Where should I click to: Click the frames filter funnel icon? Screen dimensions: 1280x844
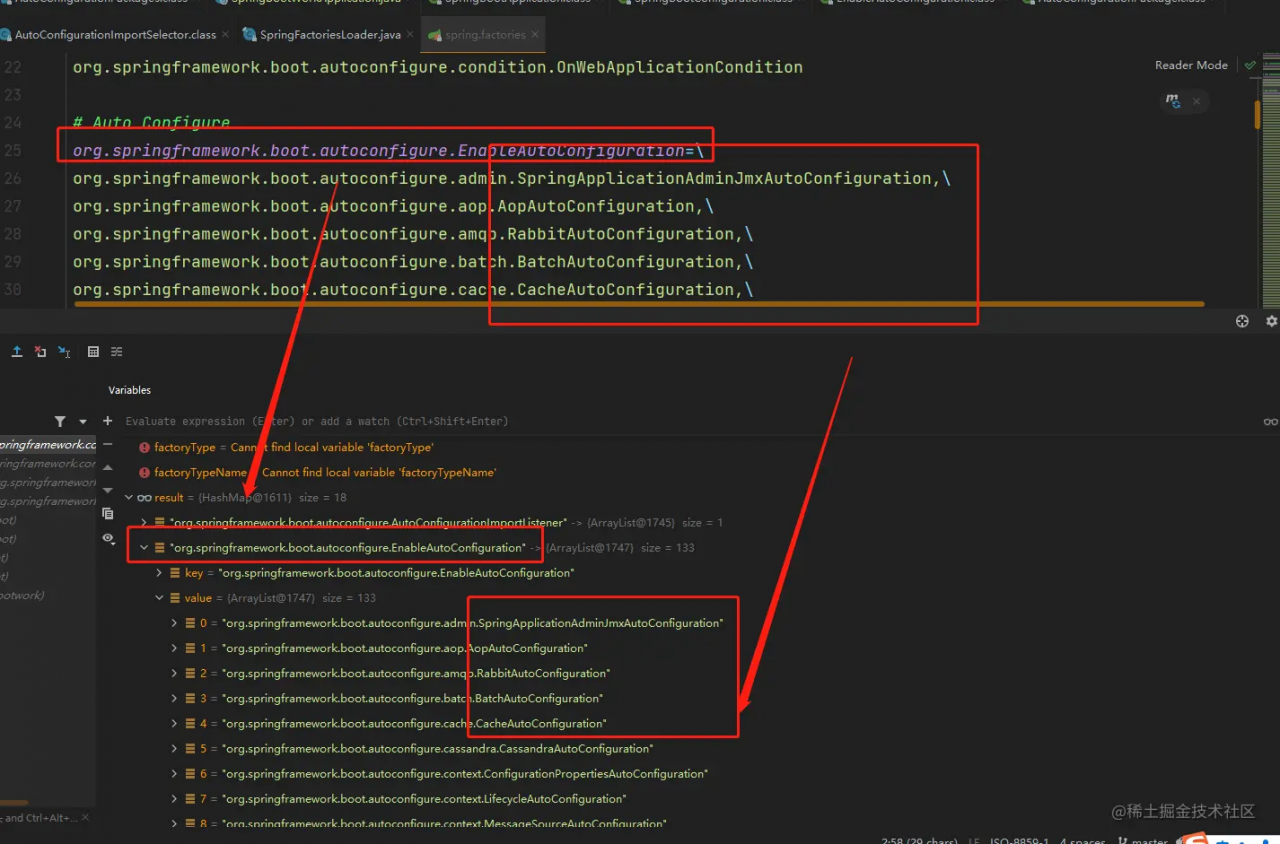[x=60, y=422]
